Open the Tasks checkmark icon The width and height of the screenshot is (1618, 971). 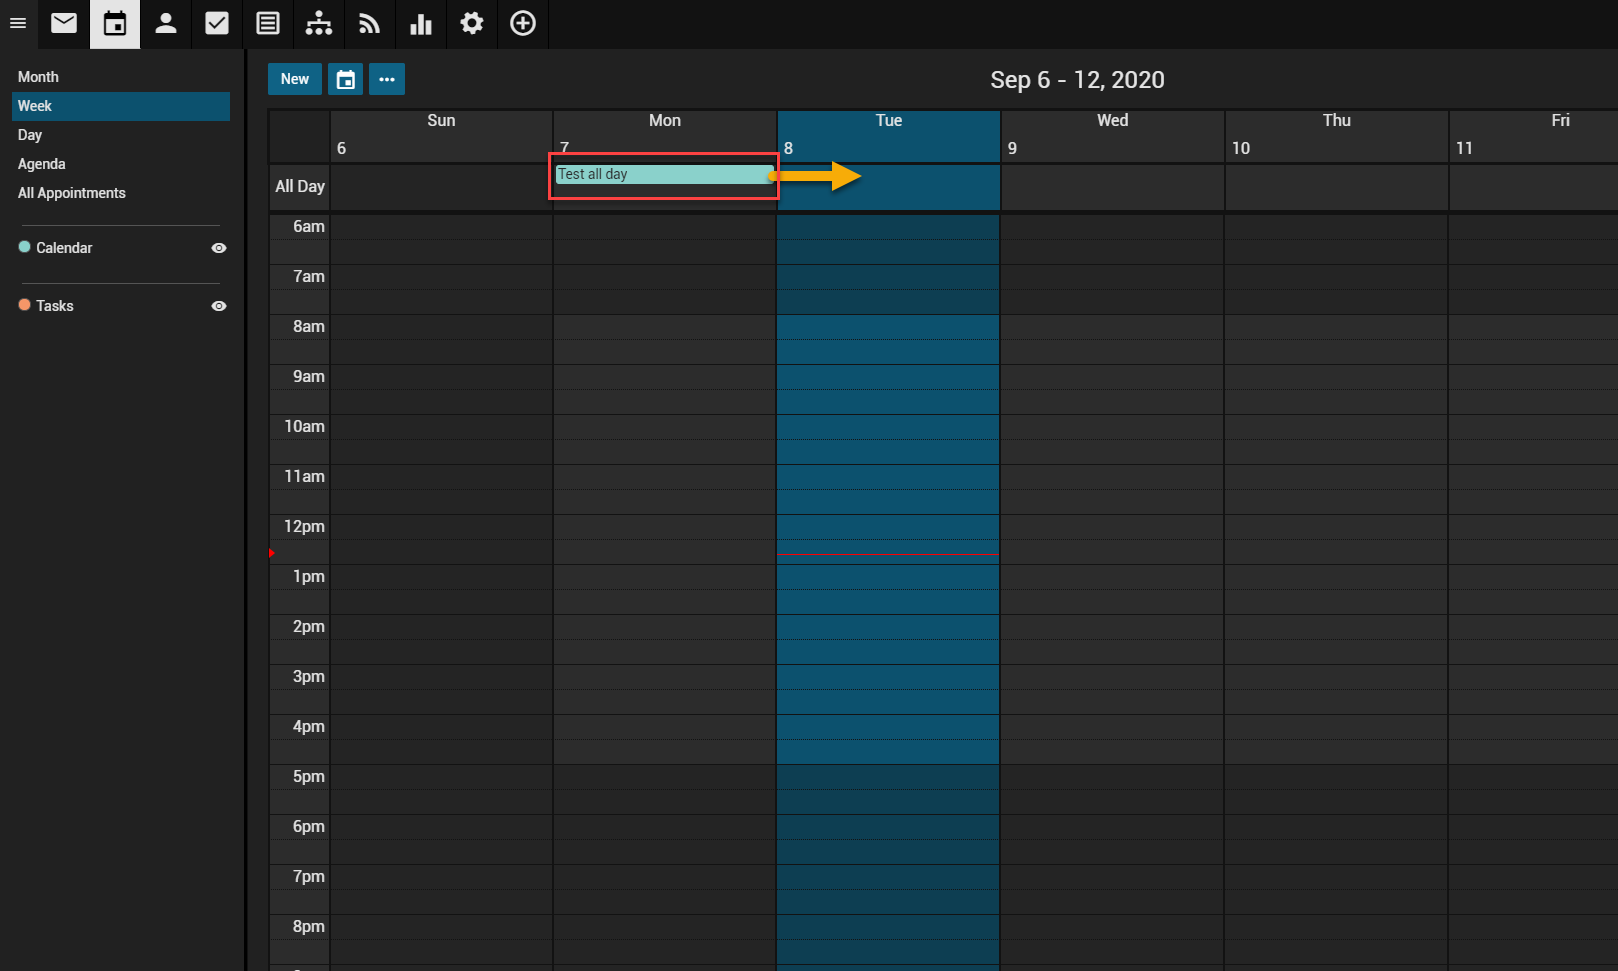pyautogui.click(x=217, y=23)
